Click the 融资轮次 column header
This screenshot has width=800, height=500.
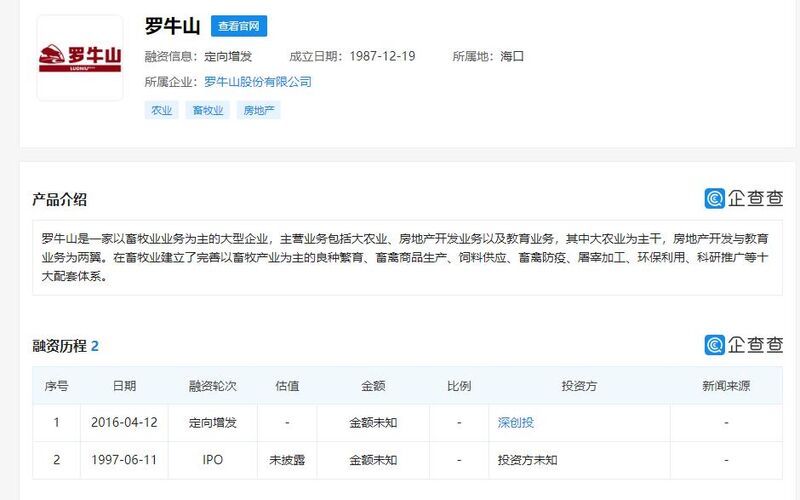pos(213,386)
